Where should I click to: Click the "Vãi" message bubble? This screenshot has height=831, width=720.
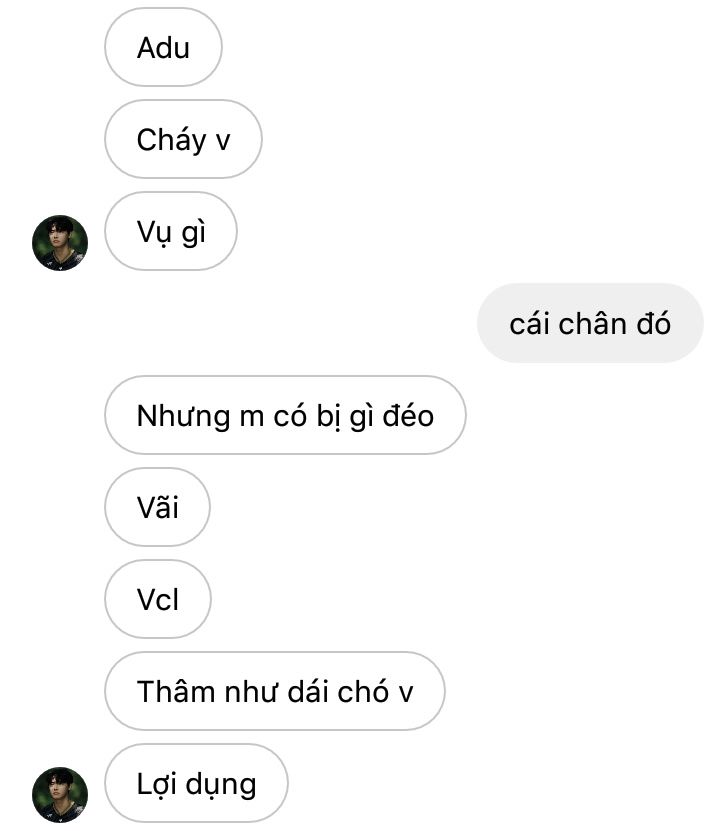(x=157, y=507)
